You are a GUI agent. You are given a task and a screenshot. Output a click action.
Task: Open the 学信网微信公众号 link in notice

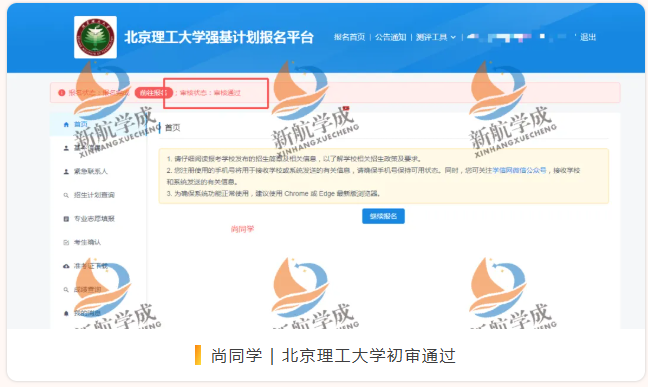point(519,170)
